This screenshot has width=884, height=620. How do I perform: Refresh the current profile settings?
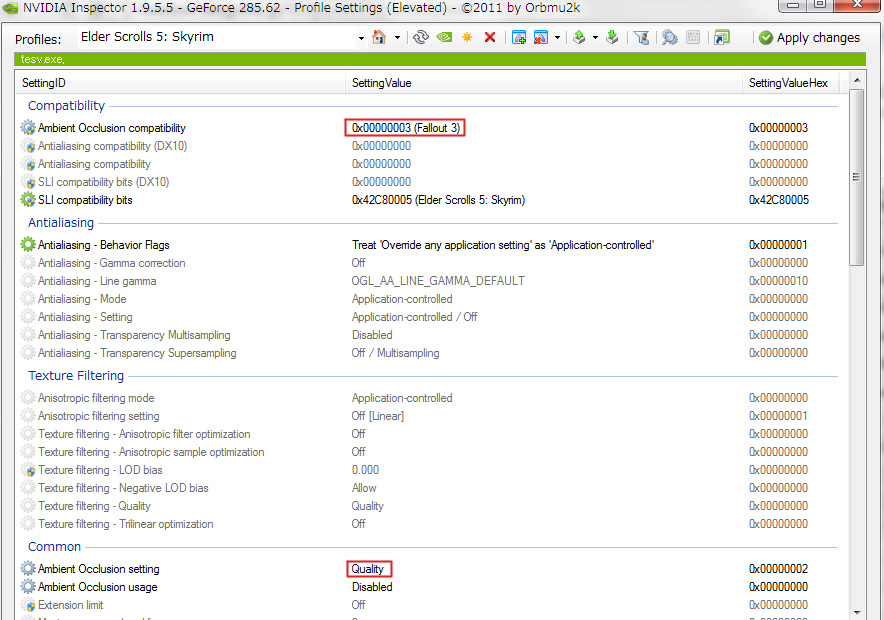click(421, 38)
